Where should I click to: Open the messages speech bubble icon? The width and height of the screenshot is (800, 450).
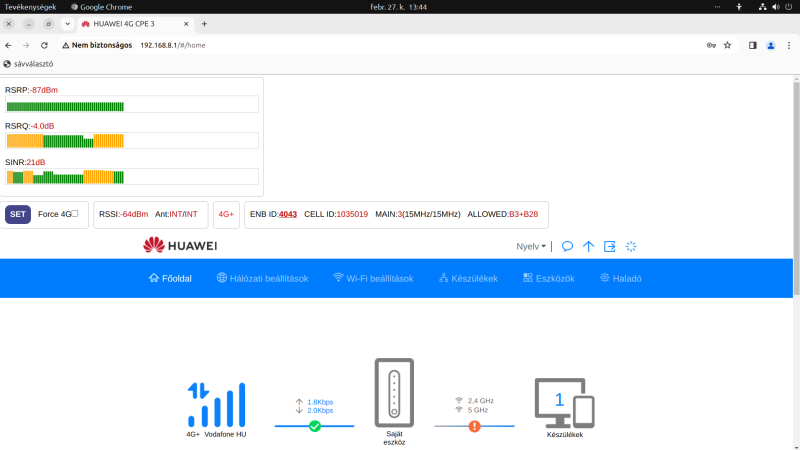coord(567,246)
